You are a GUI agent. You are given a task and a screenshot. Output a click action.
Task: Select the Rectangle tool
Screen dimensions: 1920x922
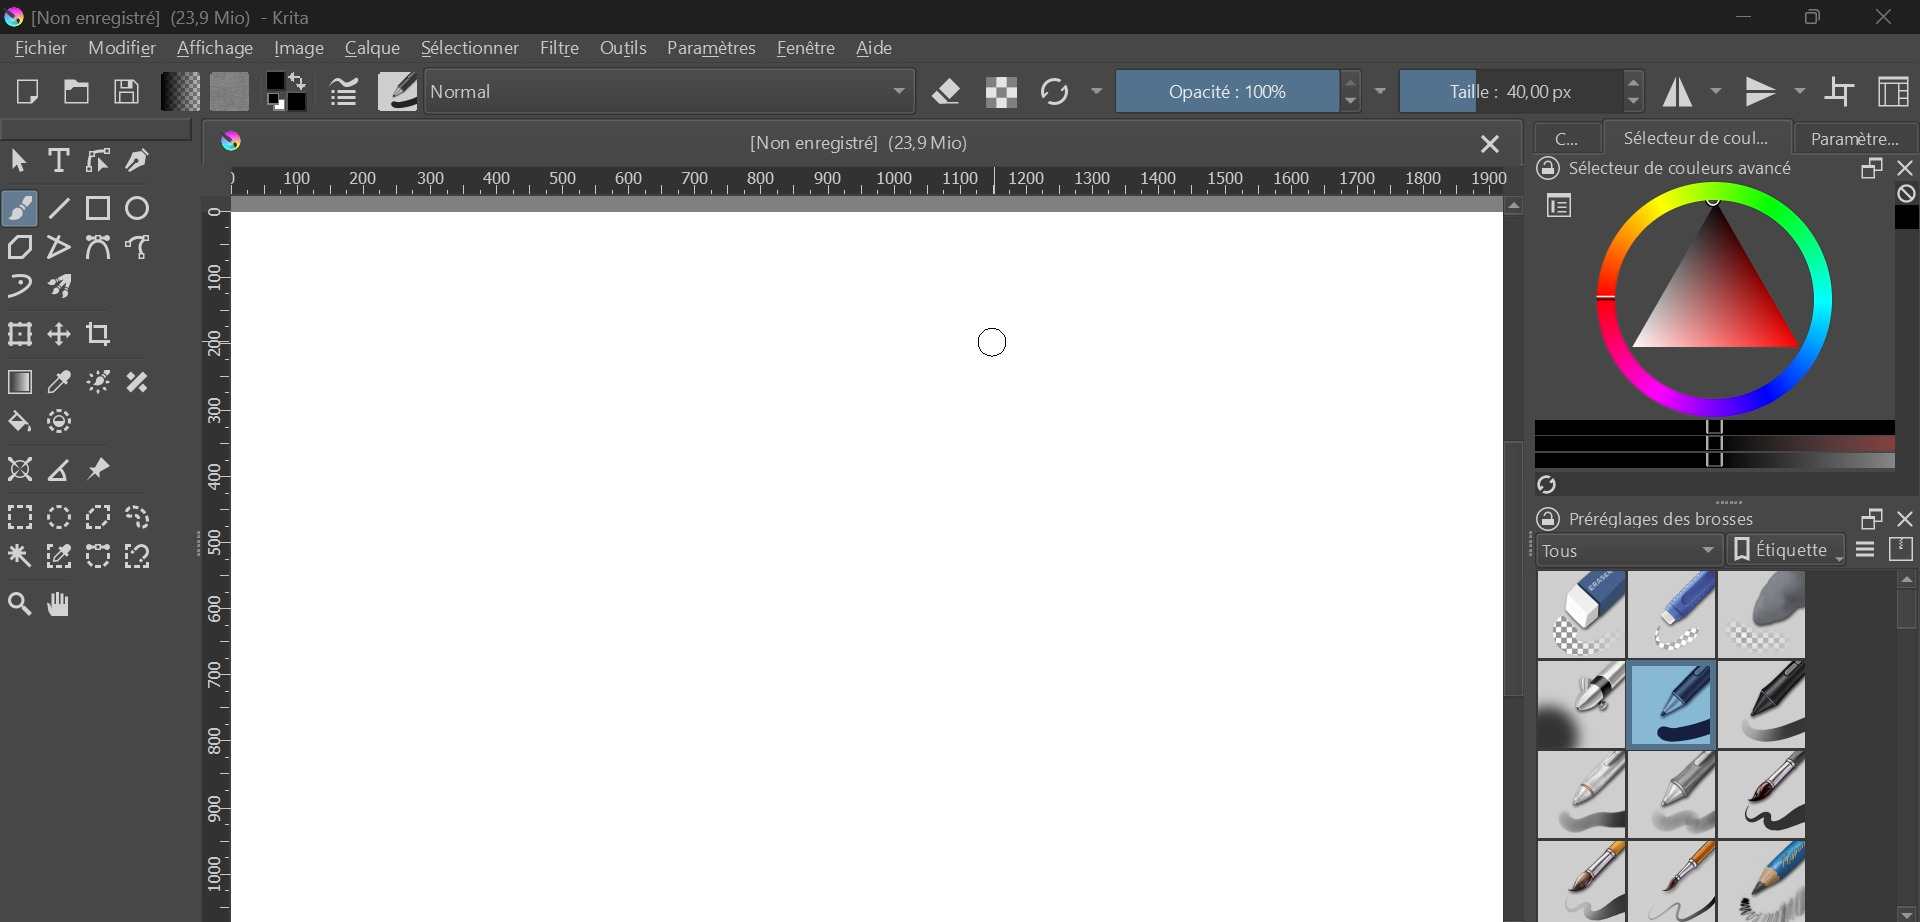pyautogui.click(x=98, y=208)
